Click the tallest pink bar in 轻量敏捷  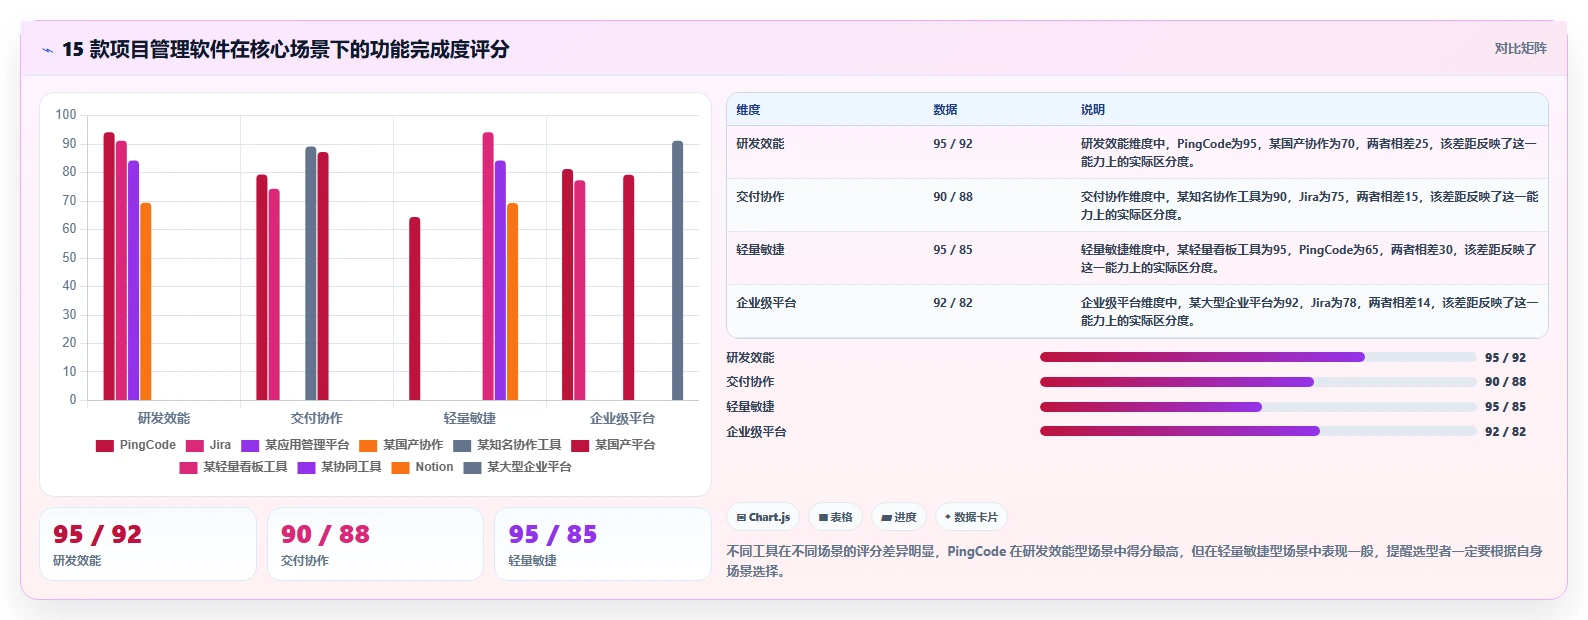[x=488, y=266]
